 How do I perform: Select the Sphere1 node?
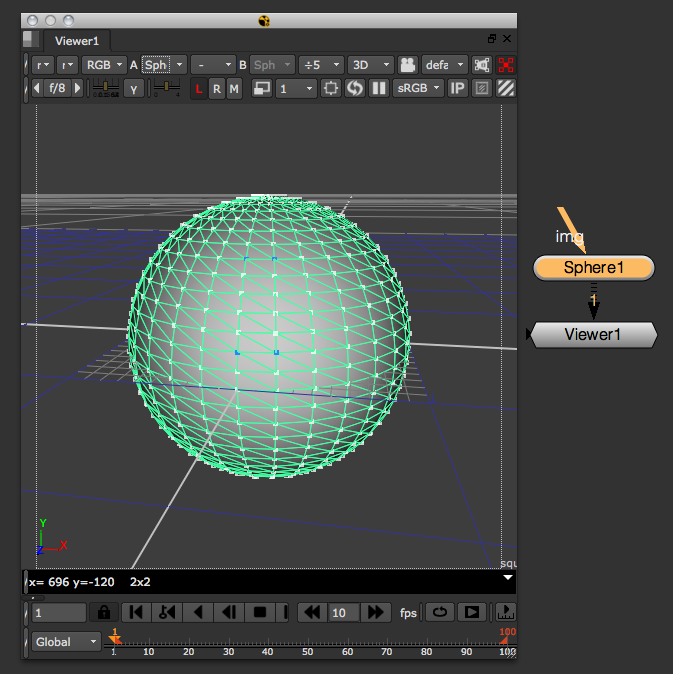[x=593, y=268]
